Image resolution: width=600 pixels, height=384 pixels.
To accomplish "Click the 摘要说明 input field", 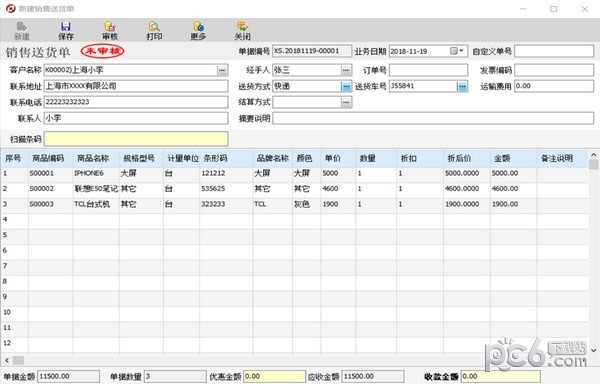I will click(x=433, y=118).
